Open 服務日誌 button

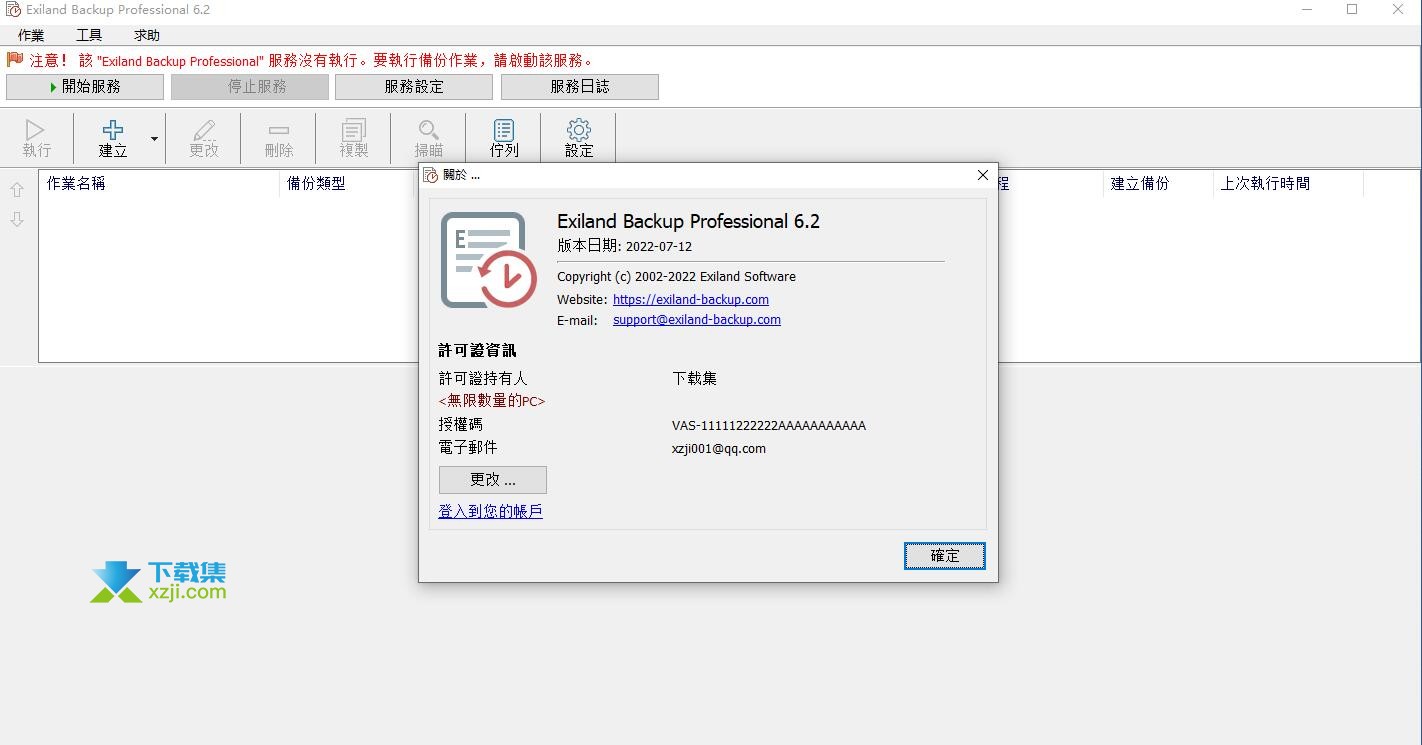click(x=580, y=87)
